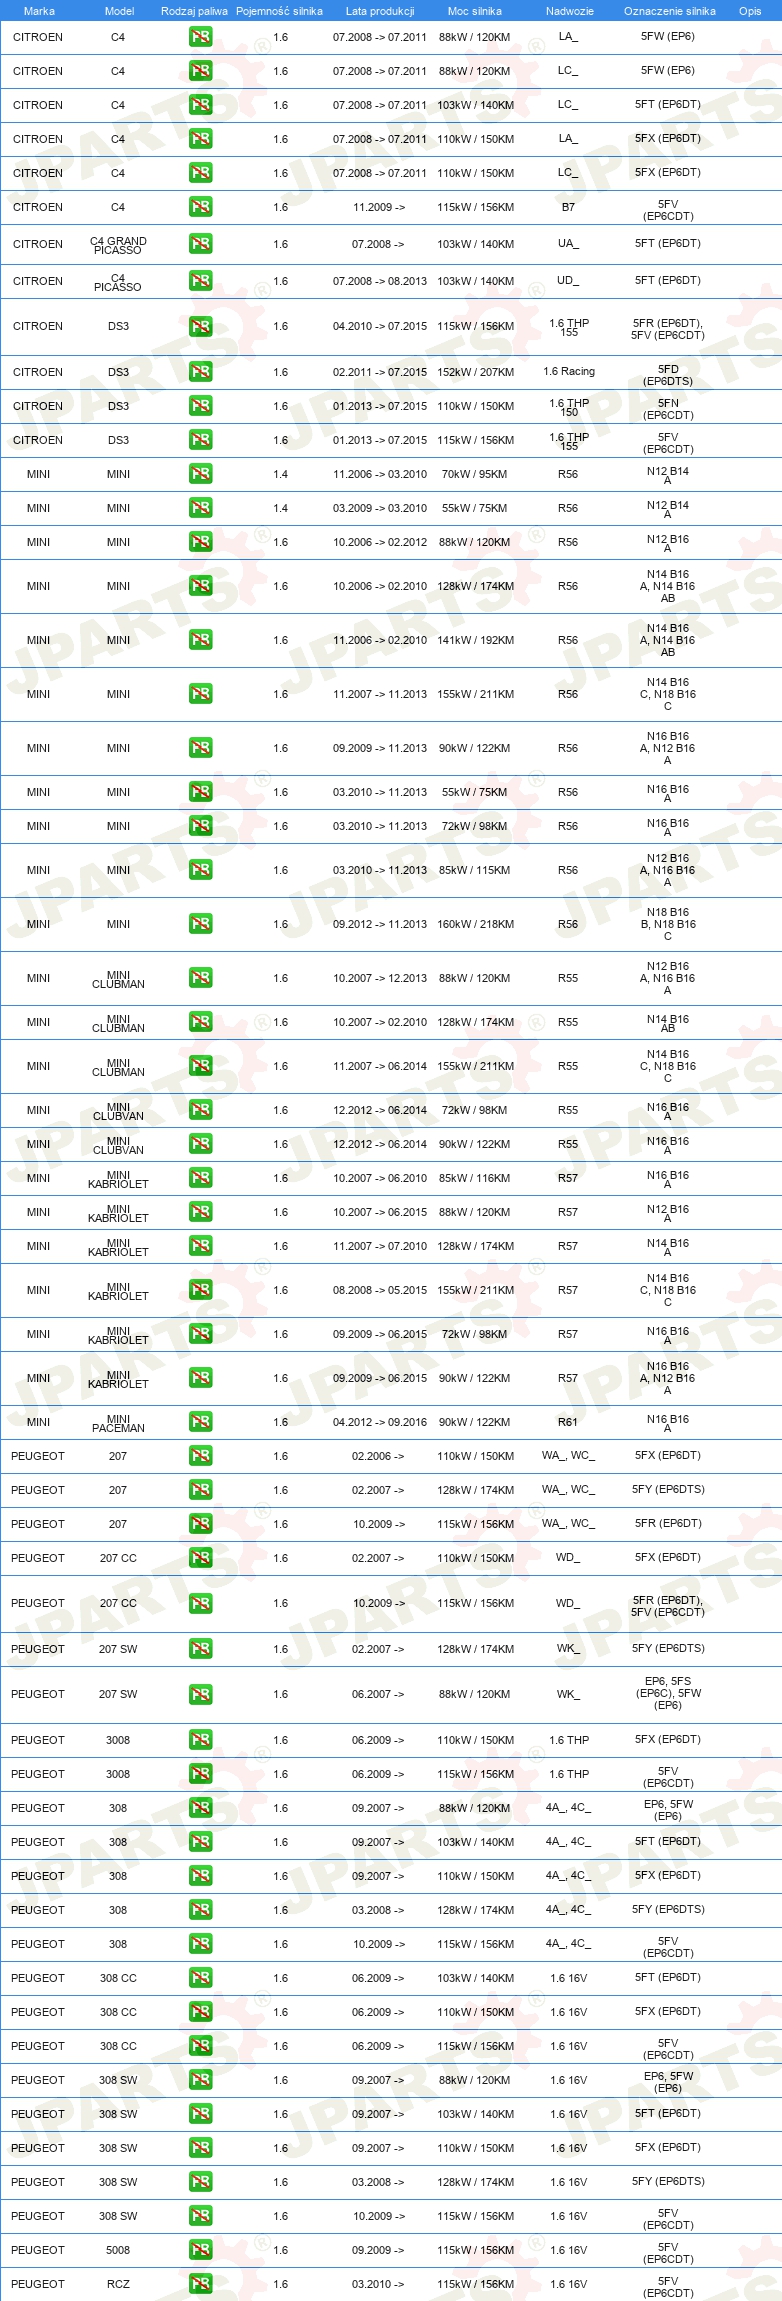Click the fuel type icon for Peugeot RCZ
The width and height of the screenshot is (782, 2301).
coord(201,2284)
